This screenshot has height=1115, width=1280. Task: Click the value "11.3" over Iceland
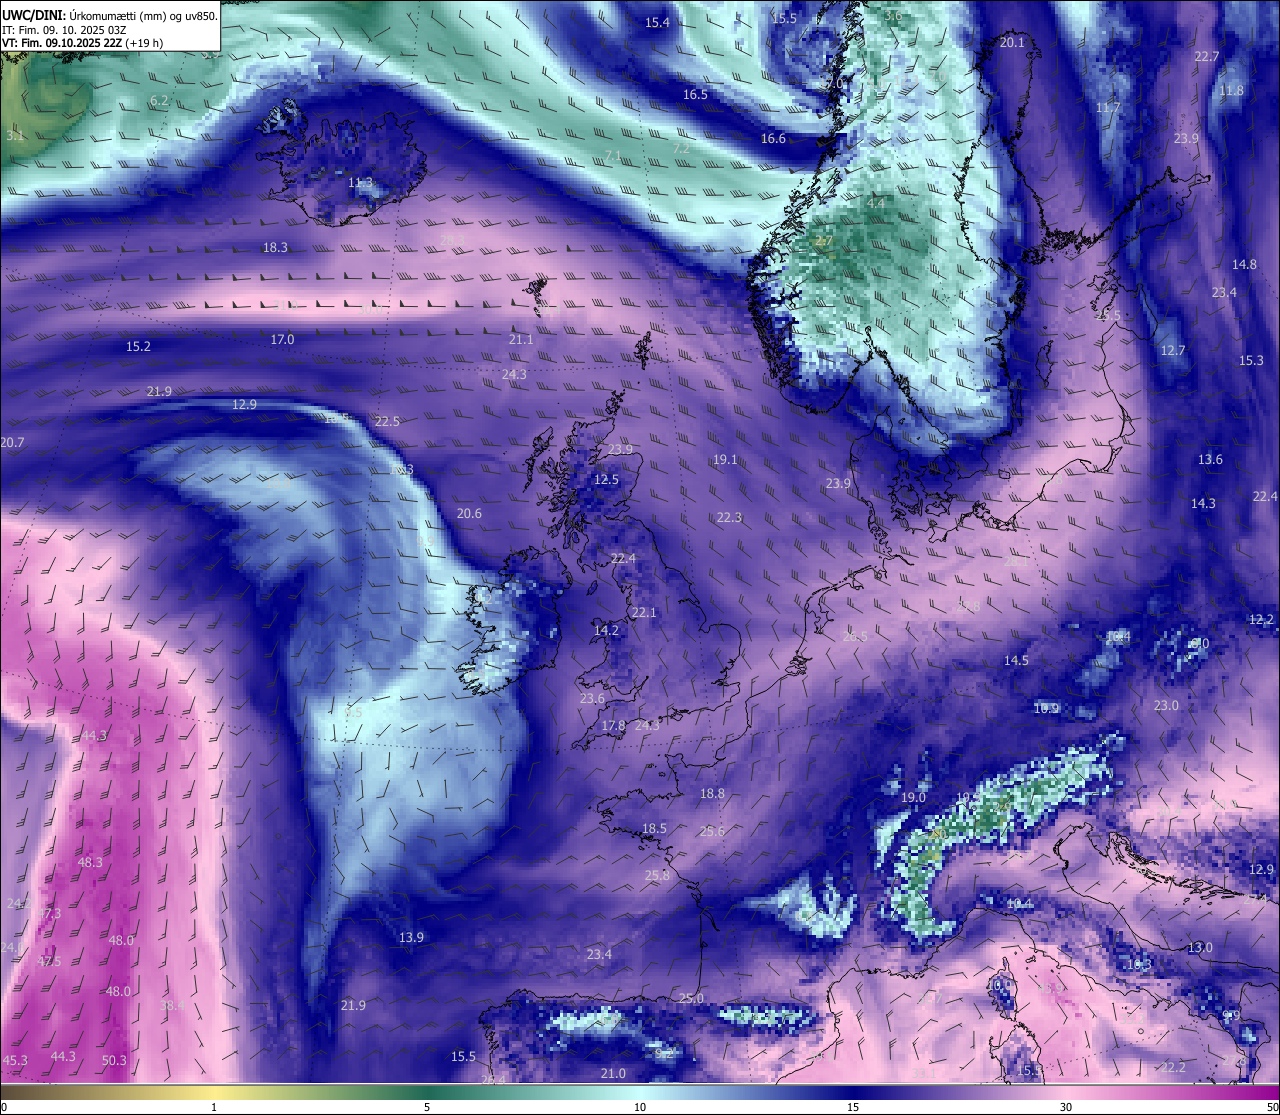[360, 183]
